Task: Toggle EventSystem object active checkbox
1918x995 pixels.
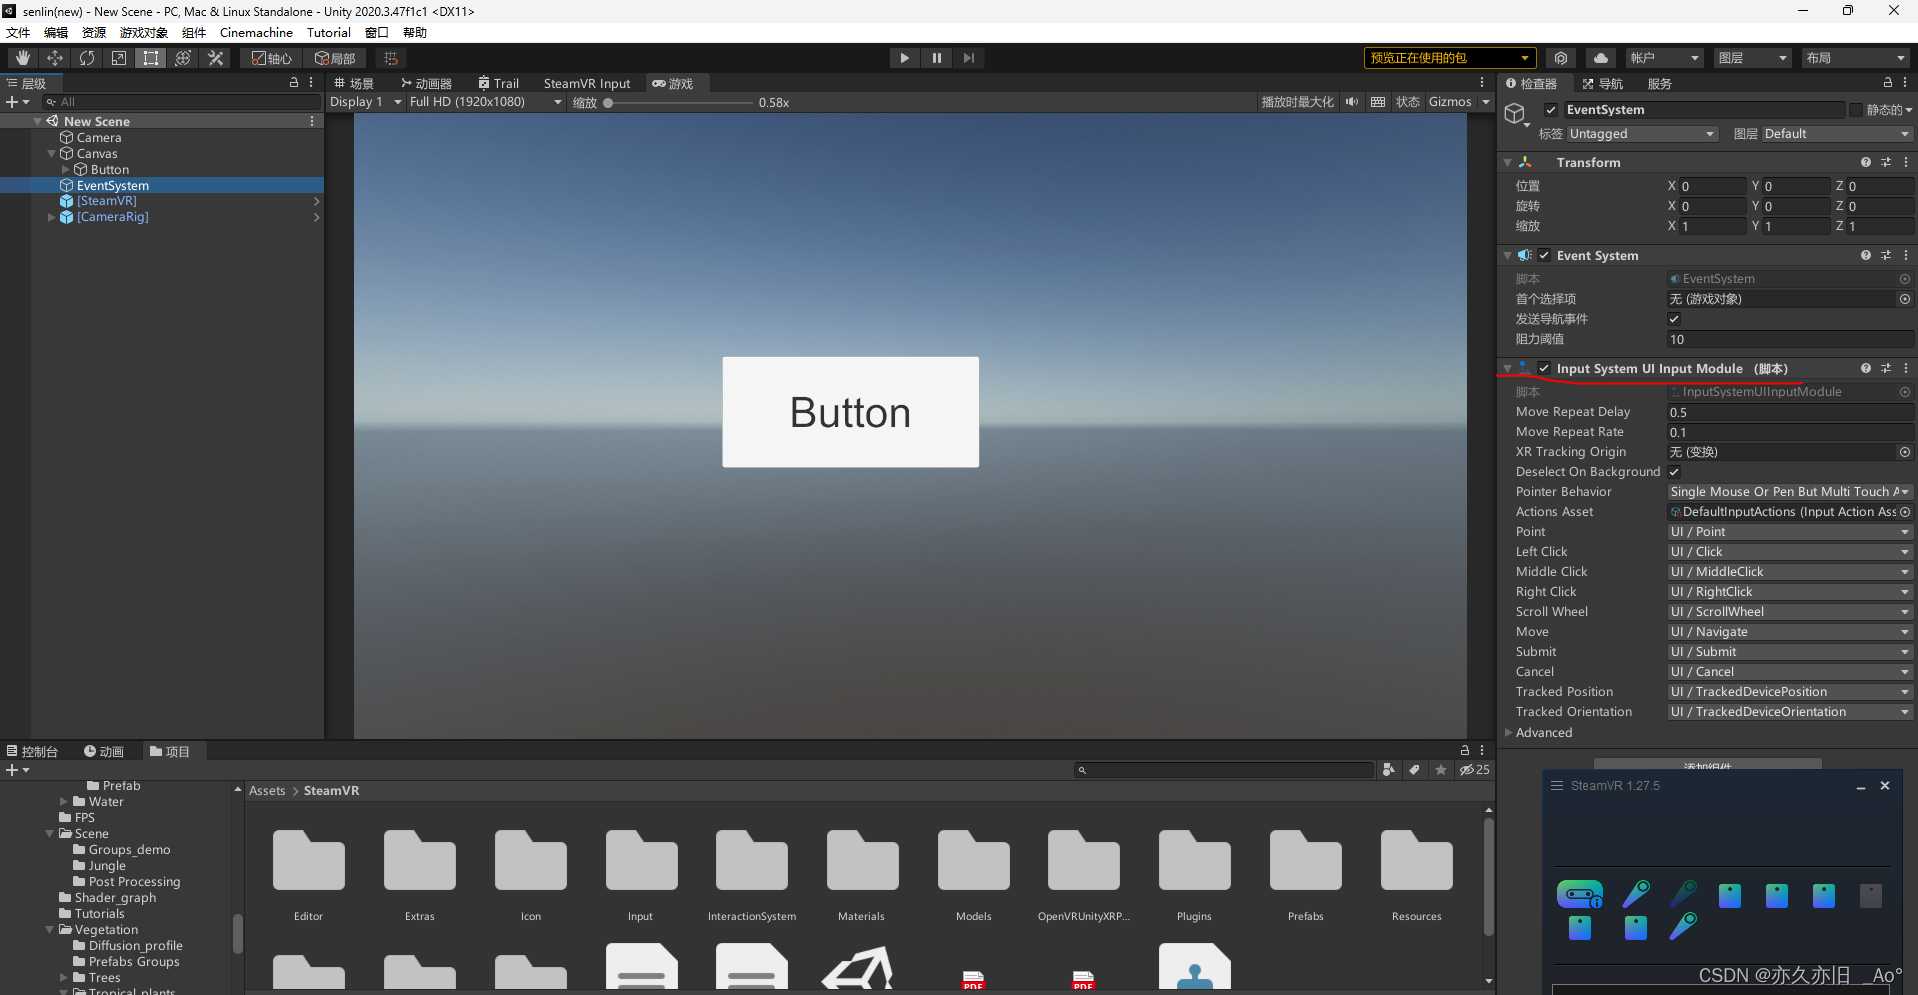Action: (x=1551, y=110)
